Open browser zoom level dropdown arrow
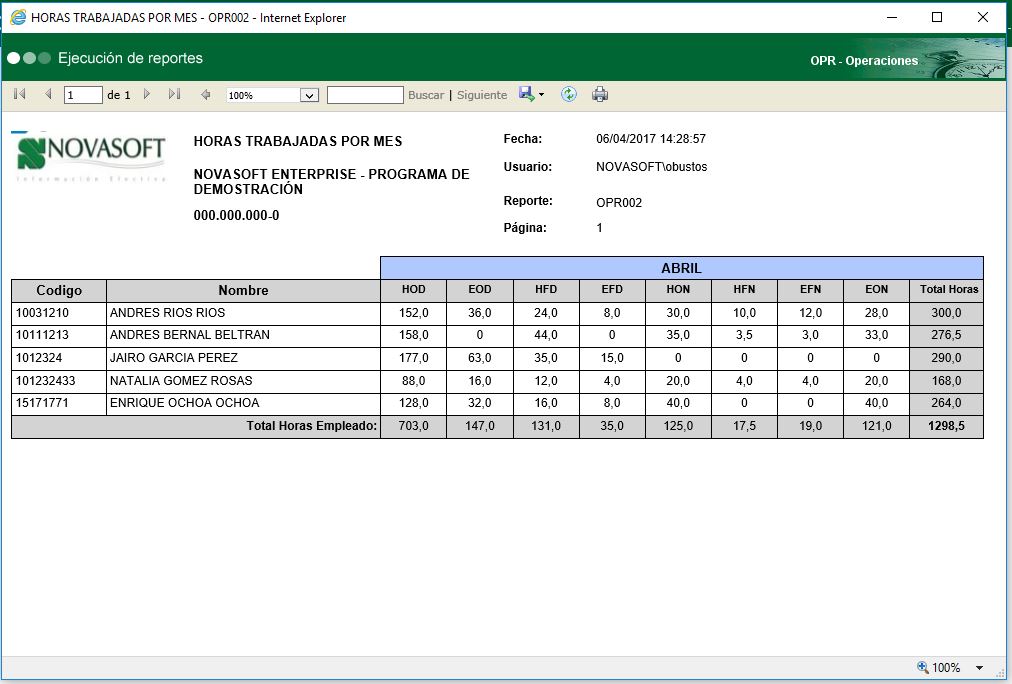The height and width of the screenshot is (684, 1012). click(980, 668)
